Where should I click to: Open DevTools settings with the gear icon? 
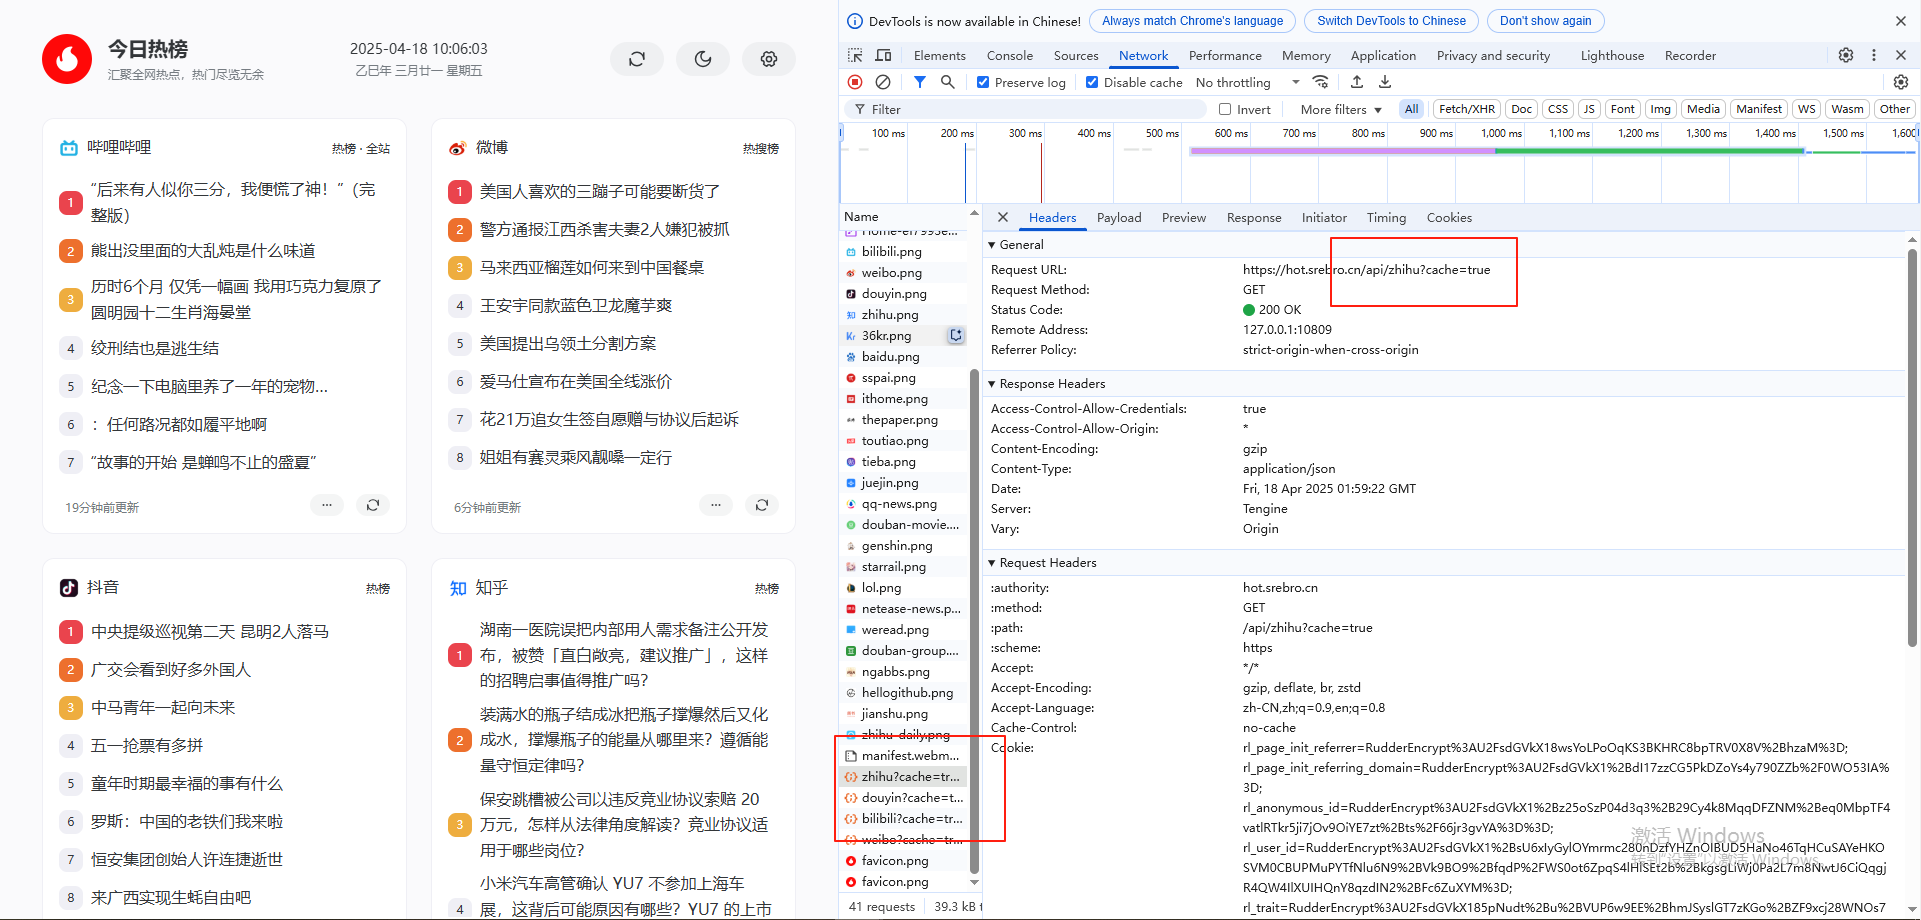pos(1845,55)
